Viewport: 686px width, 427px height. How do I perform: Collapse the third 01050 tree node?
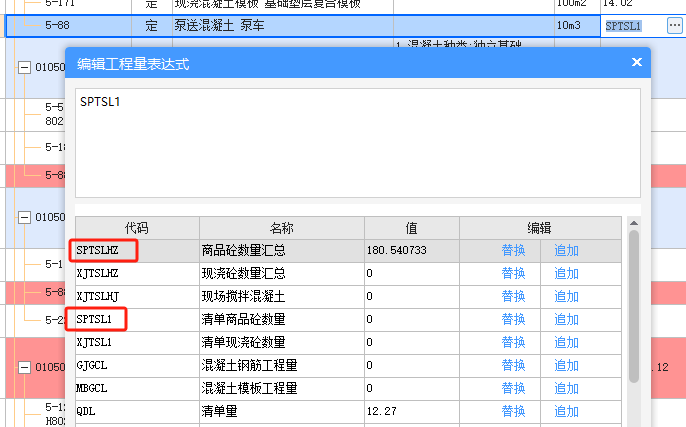tap(24, 367)
